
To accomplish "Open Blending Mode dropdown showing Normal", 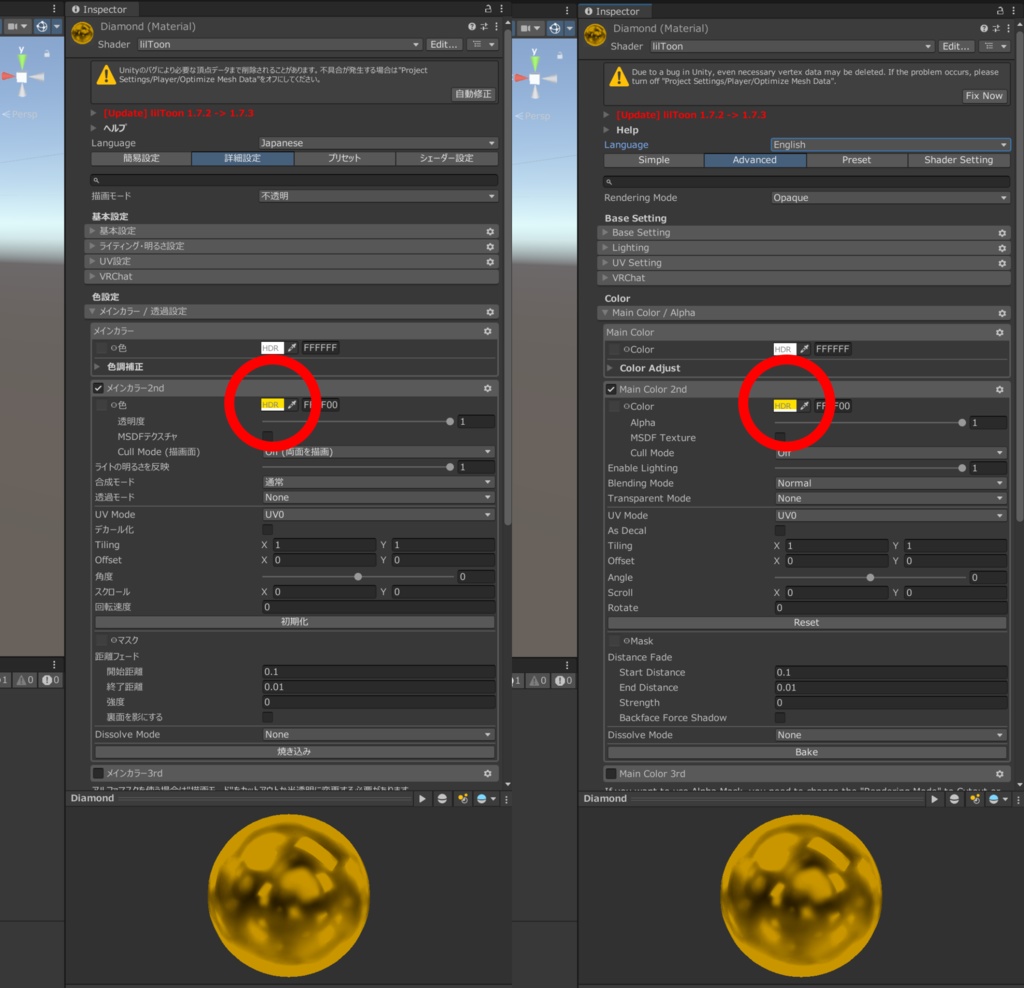I will click(890, 483).
